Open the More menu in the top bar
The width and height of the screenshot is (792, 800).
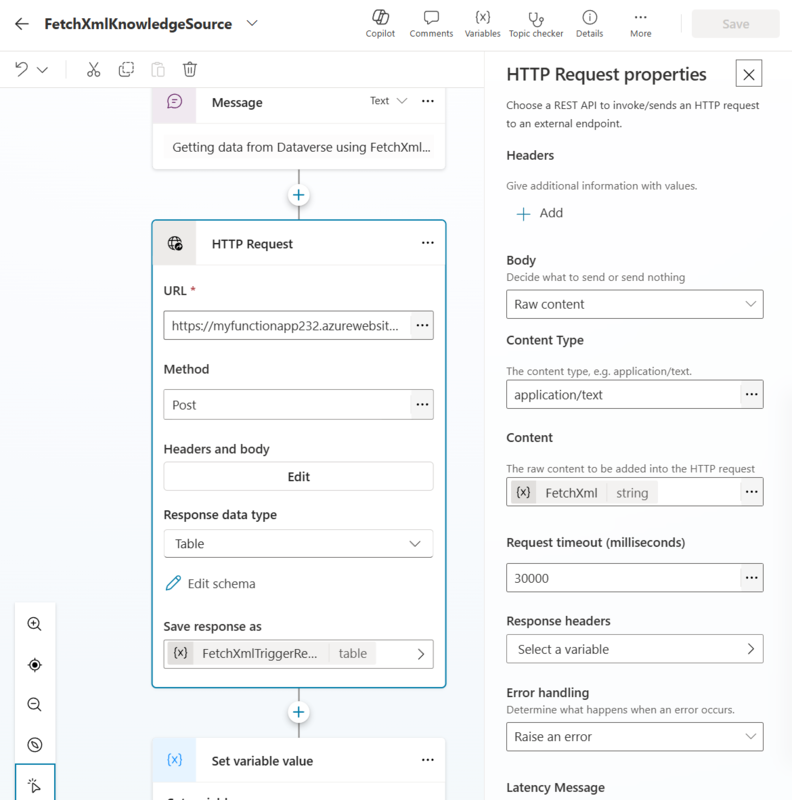641,23
